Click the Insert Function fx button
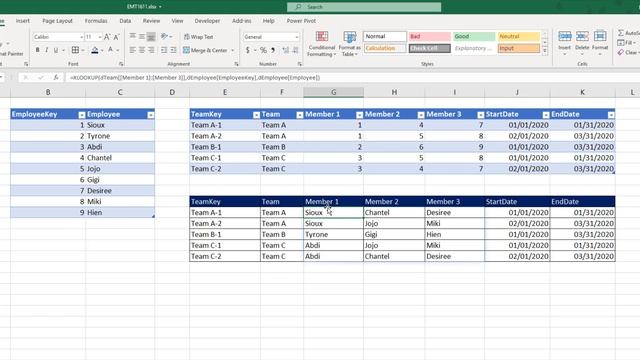The width and height of the screenshot is (640, 360). [56, 77]
